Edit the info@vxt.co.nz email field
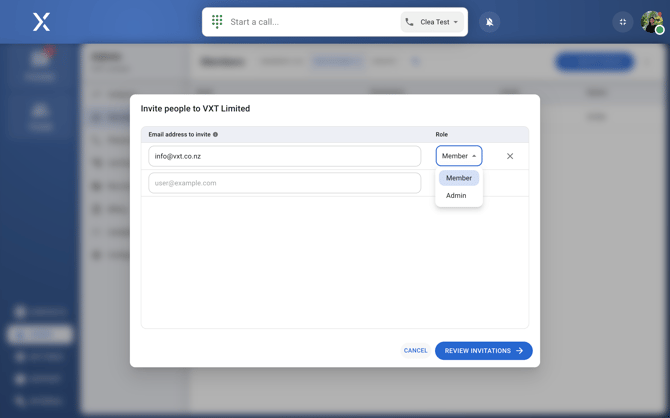 point(285,156)
